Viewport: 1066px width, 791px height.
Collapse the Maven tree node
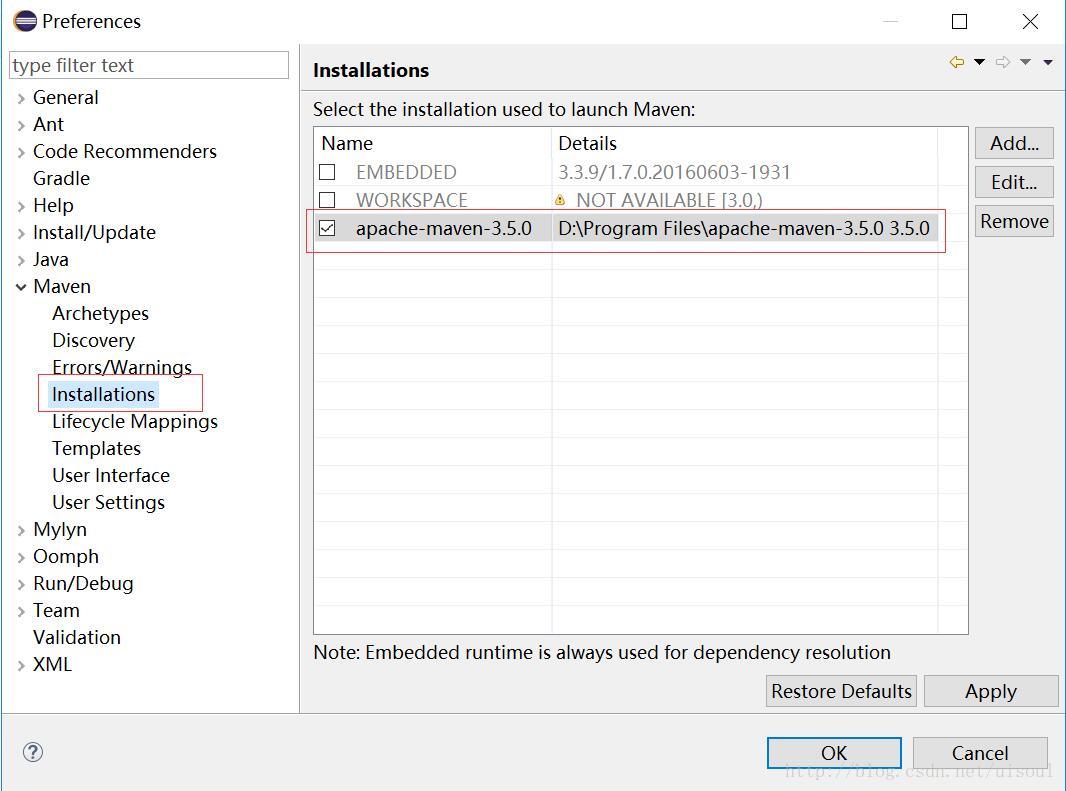point(21,287)
